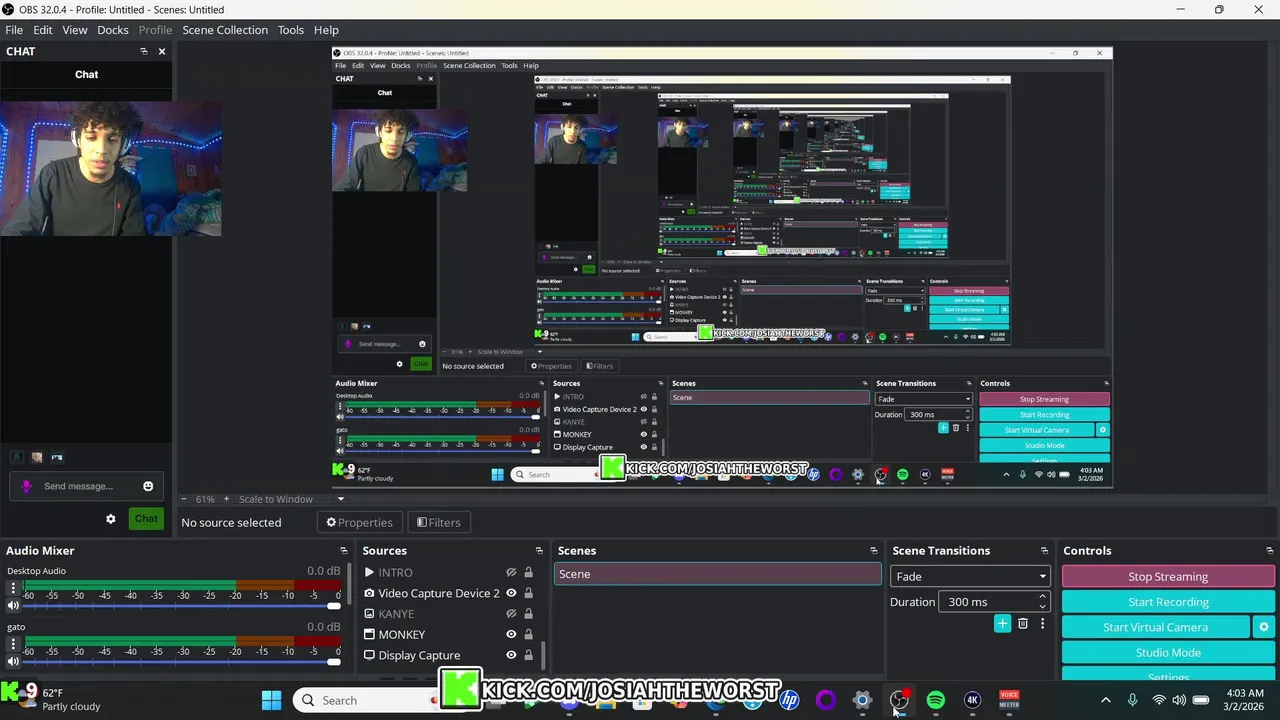Hide the Display Capture source
The width and height of the screenshot is (1280, 720).
tap(511, 655)
